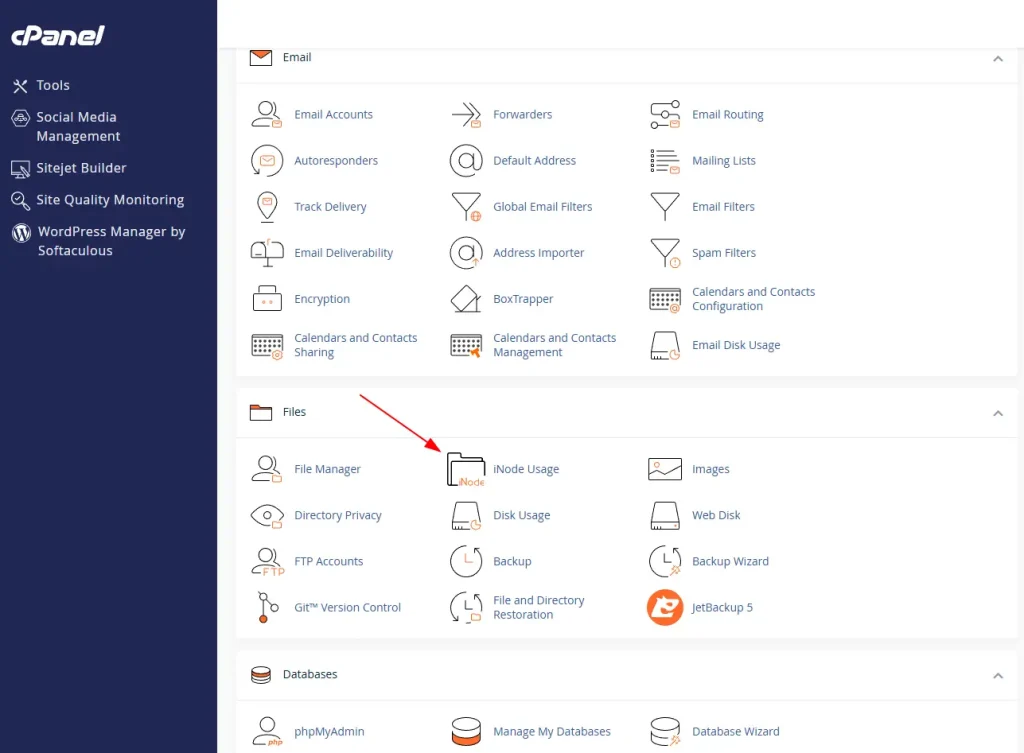Screen dimensions: 1024x753
Task: Select Sitejet Builder in the sidebar
Action: 69,168
